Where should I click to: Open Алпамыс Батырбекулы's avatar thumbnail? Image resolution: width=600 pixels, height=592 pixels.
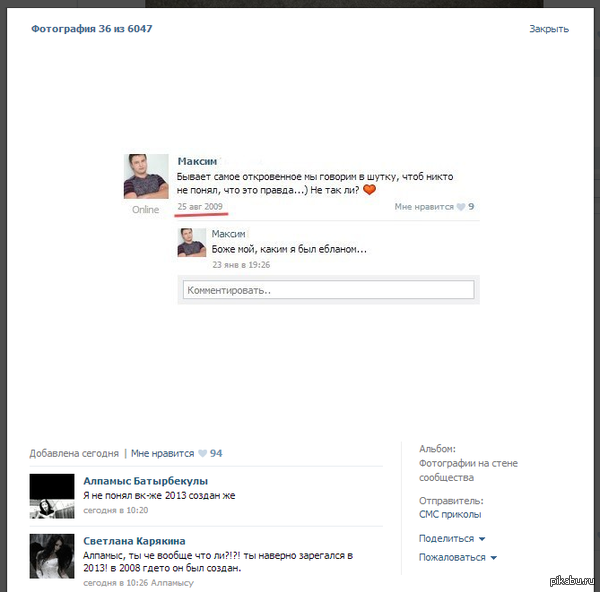pyautogui.click(x=52, y=496)
